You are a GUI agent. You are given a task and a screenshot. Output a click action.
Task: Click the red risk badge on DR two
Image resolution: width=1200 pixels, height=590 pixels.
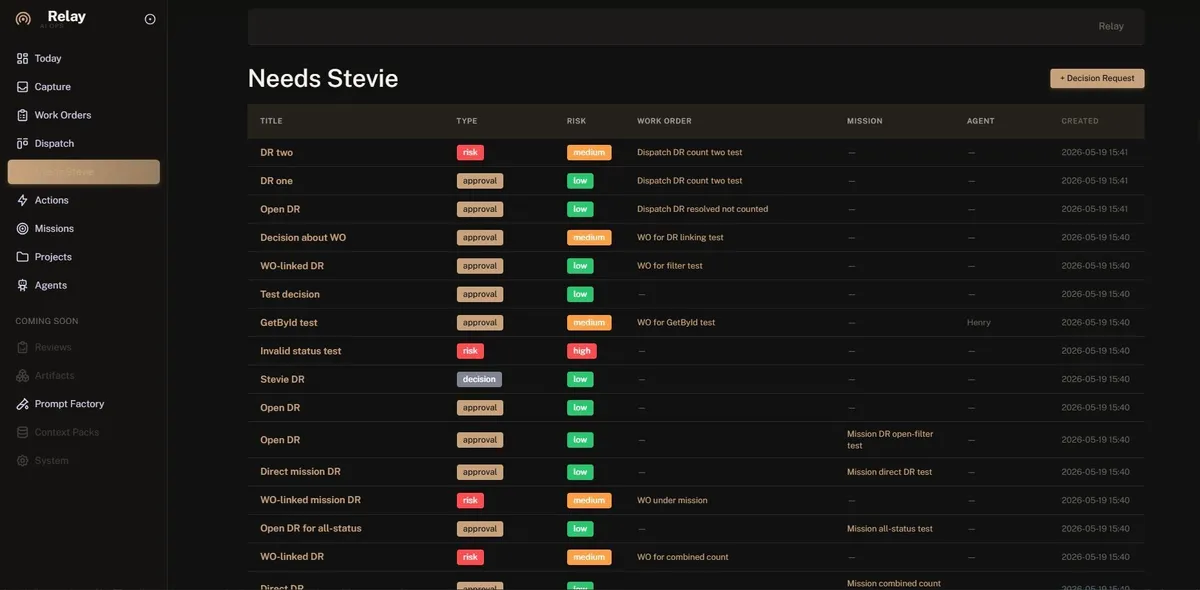pos(470,153)
